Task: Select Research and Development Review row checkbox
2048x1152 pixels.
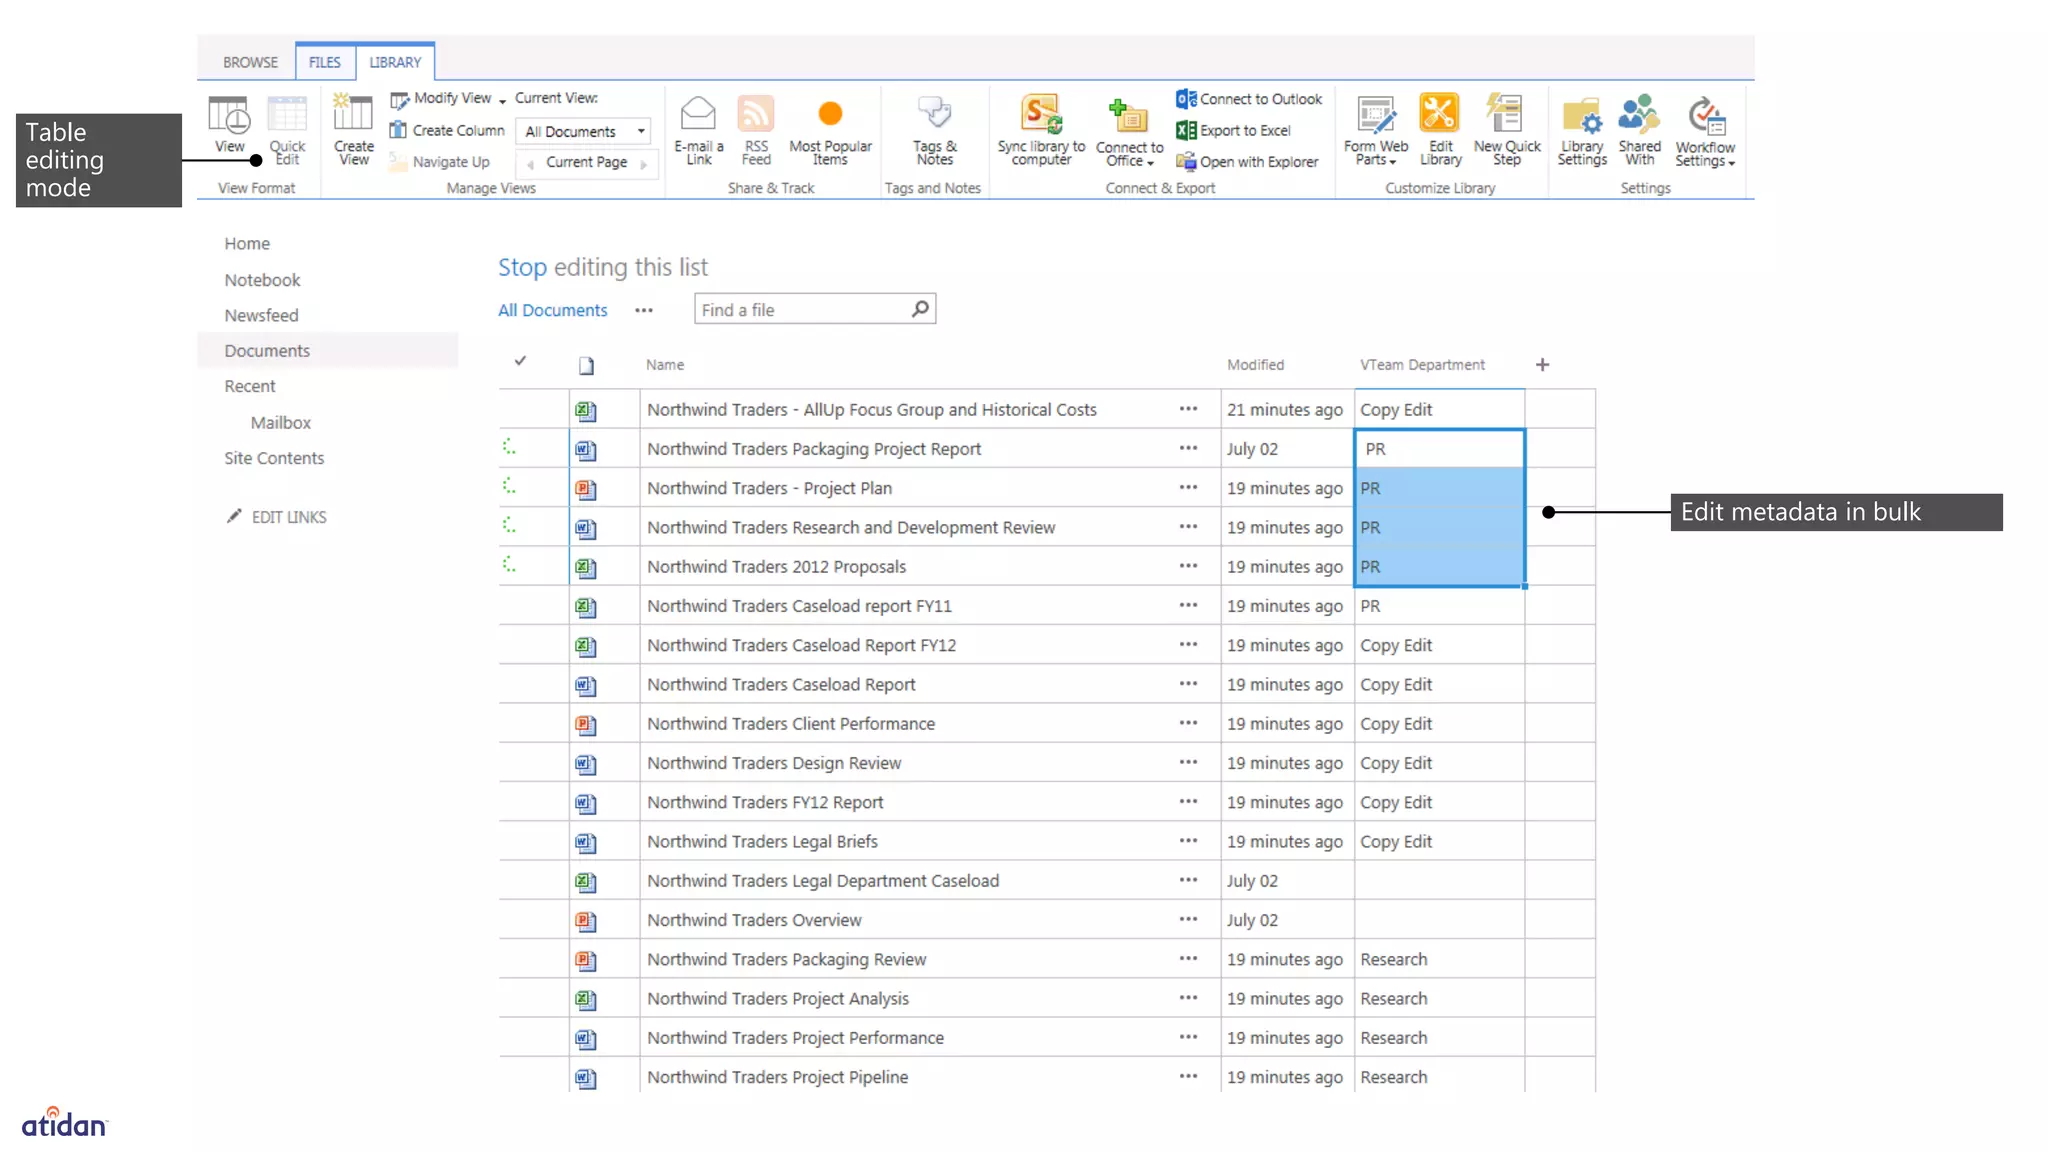Action: point(509,525)
